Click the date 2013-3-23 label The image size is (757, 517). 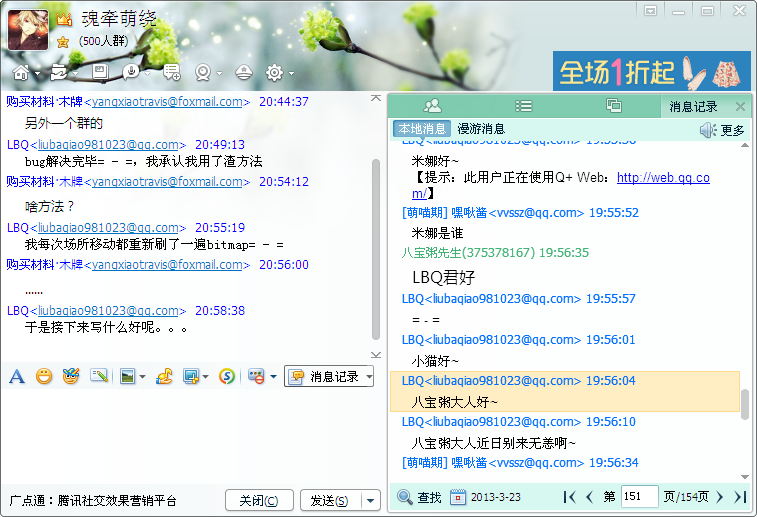coord(496,497)
